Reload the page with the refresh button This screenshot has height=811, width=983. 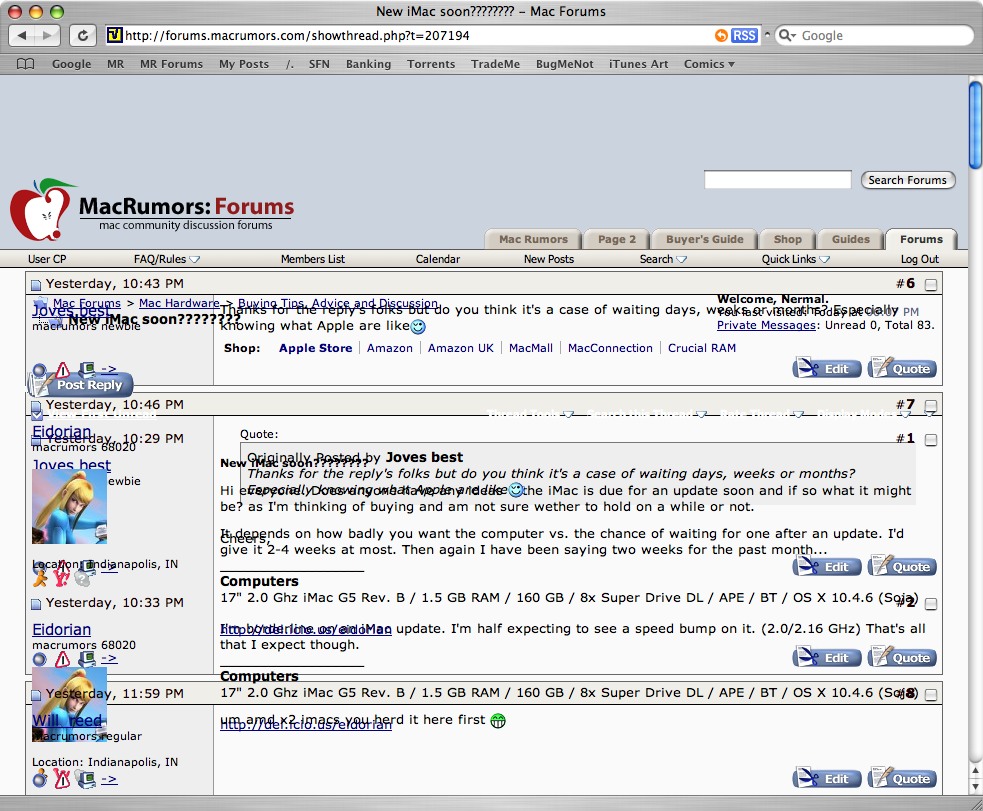83,35
